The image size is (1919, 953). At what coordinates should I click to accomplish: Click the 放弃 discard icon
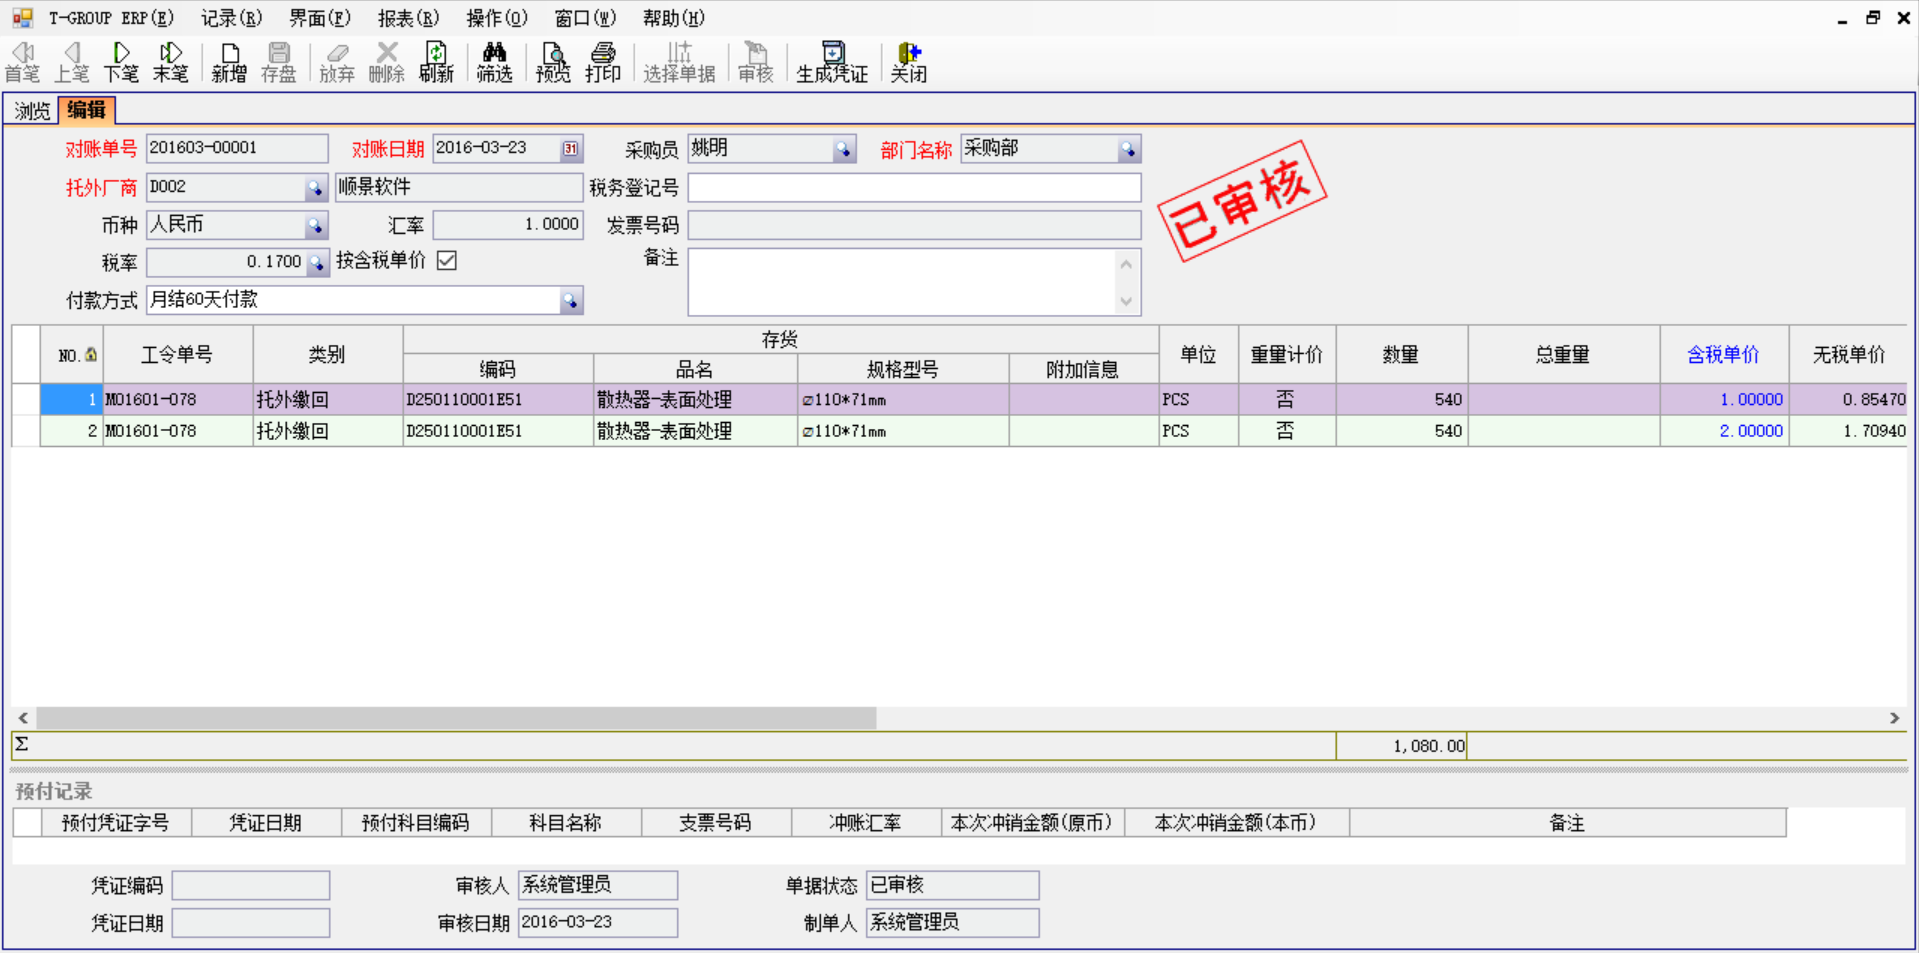pos(337,62)
